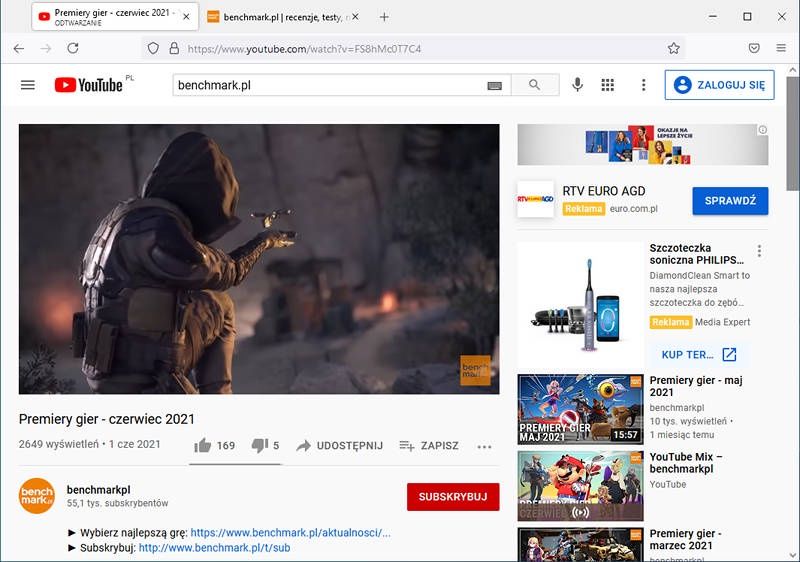Close the Premiery gier YouTube tab
800x562 pixels.
coord(186,17)
